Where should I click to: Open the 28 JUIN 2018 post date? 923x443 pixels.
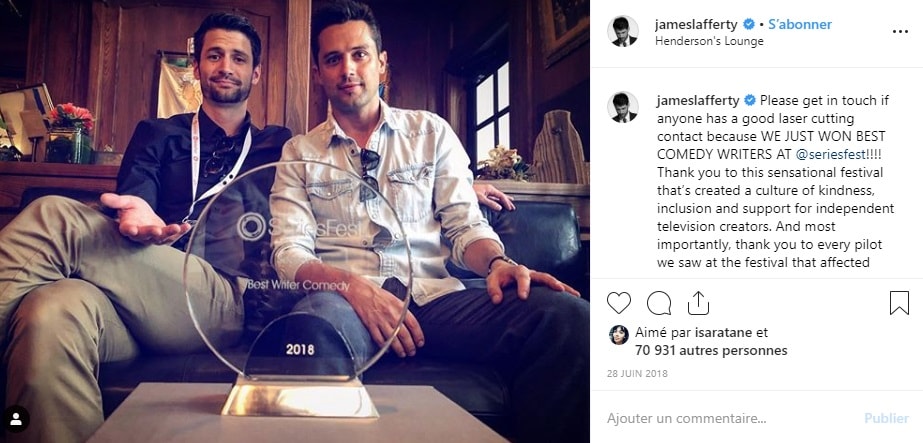click(x=637, y=374)
